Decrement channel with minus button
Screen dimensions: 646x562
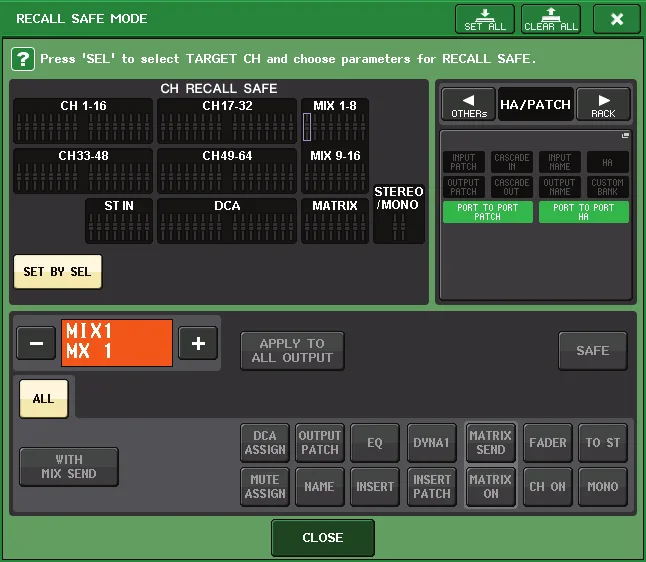tap(36, 343)
